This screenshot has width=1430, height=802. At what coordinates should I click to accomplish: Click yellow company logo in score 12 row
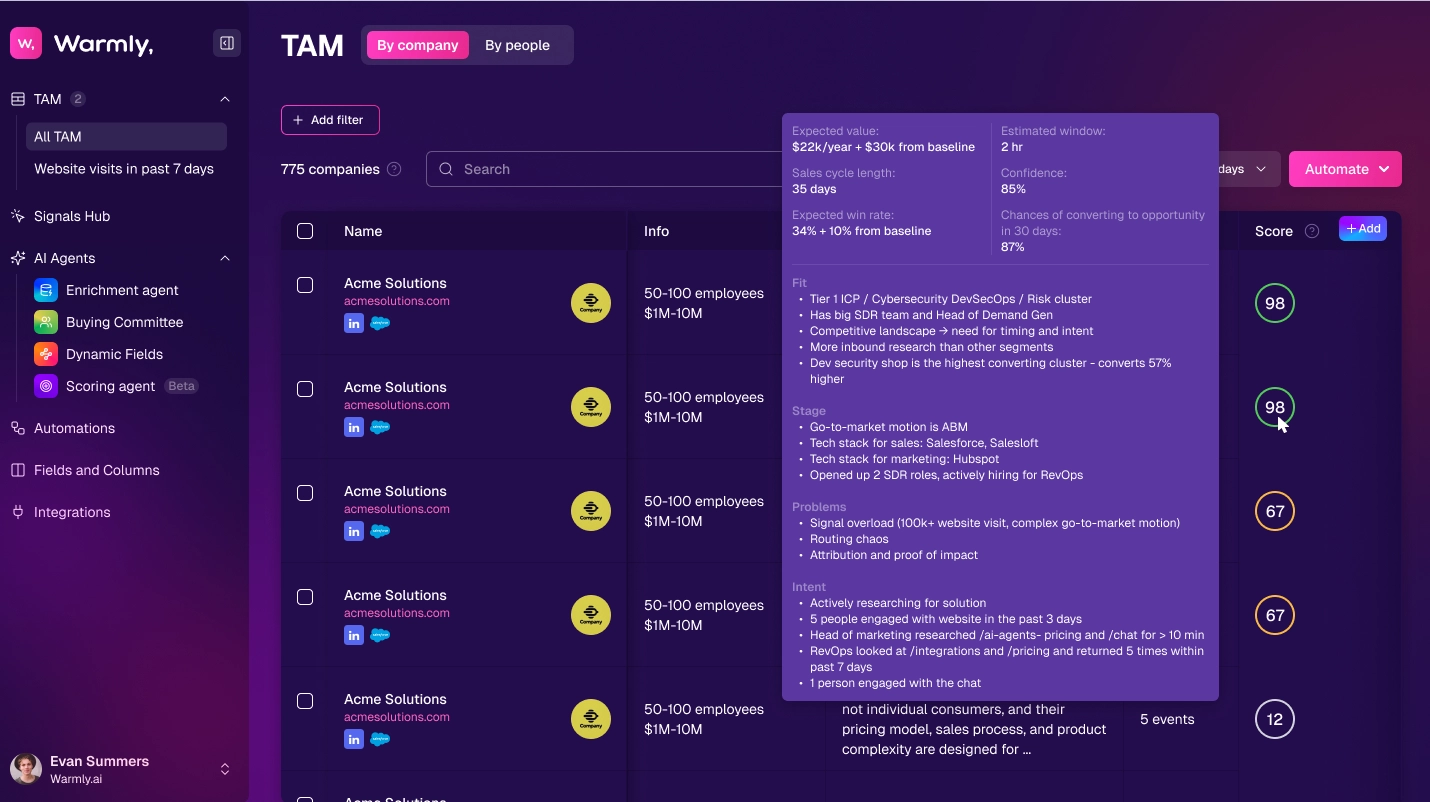click(591, 719)
